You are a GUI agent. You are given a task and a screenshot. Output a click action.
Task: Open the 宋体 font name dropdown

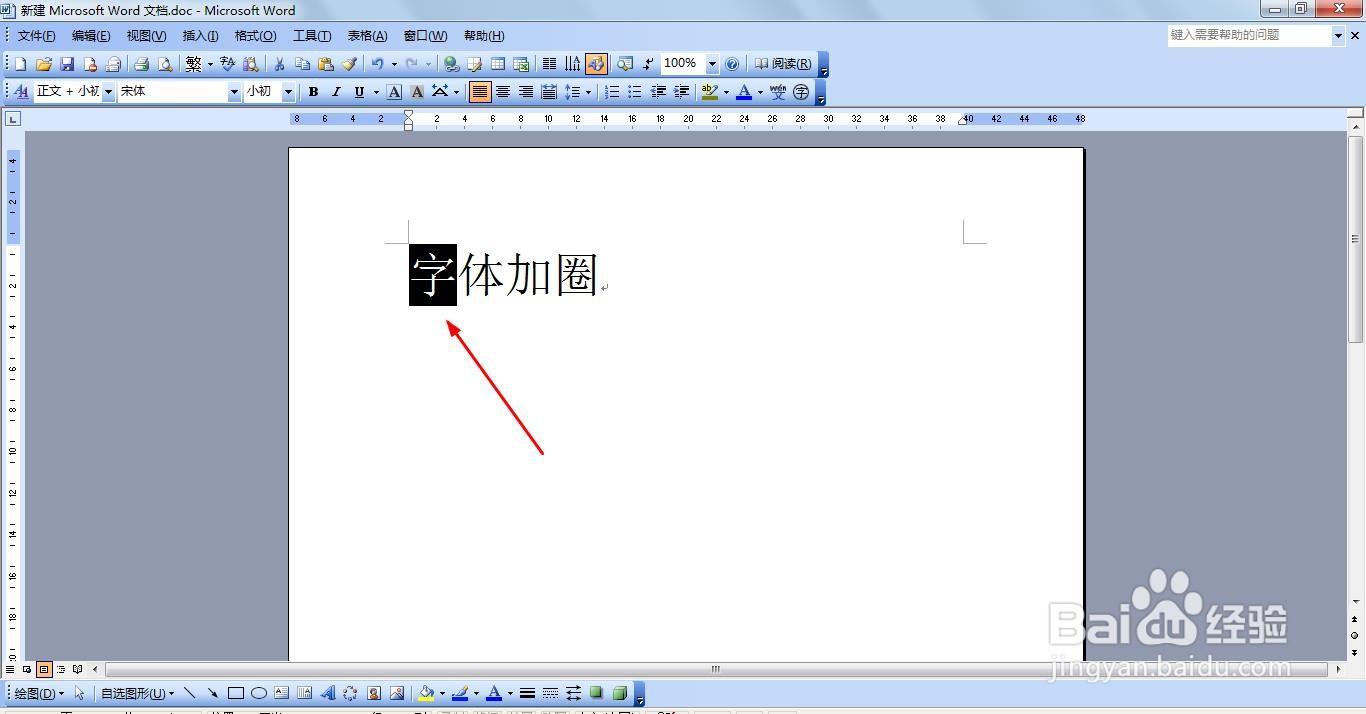click(233, 91)
